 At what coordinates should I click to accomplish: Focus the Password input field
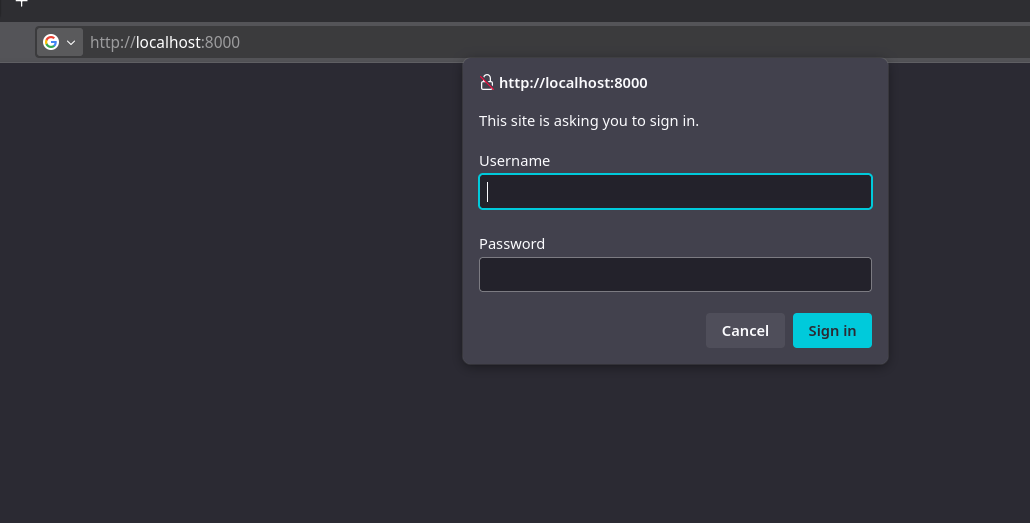coord(675,275)
